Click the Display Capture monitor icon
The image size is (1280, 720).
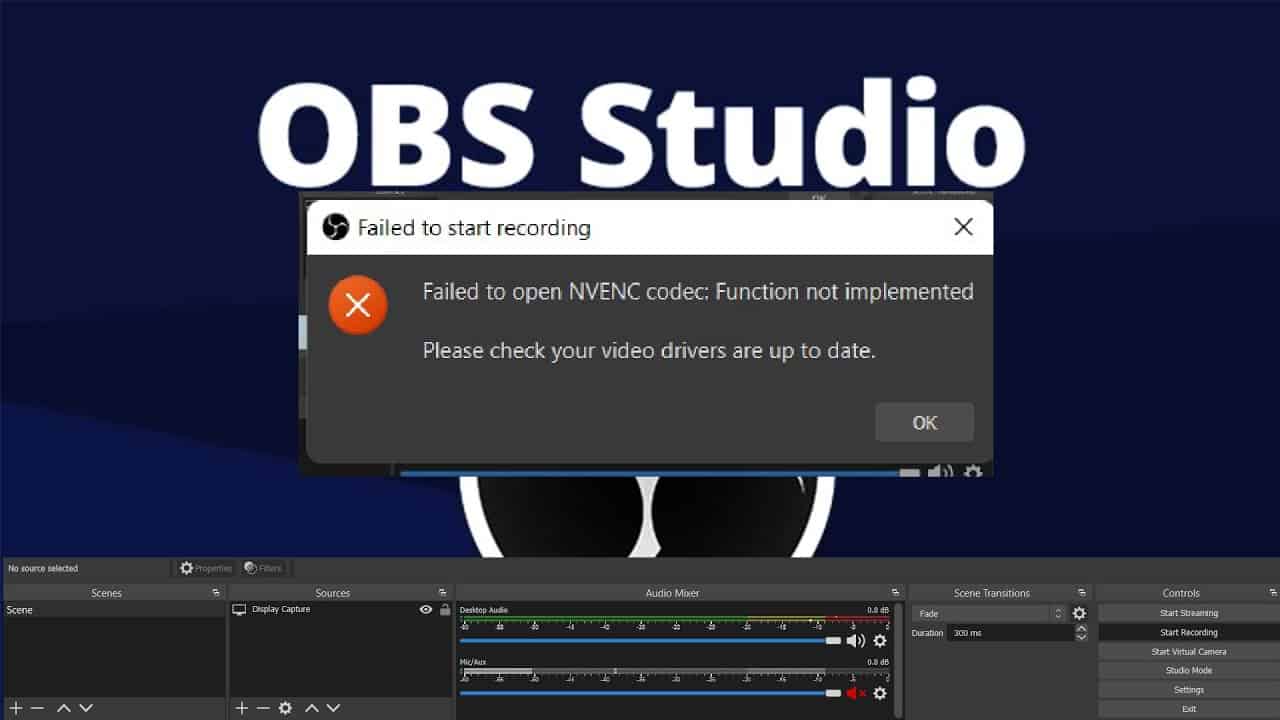click(239, 609)
